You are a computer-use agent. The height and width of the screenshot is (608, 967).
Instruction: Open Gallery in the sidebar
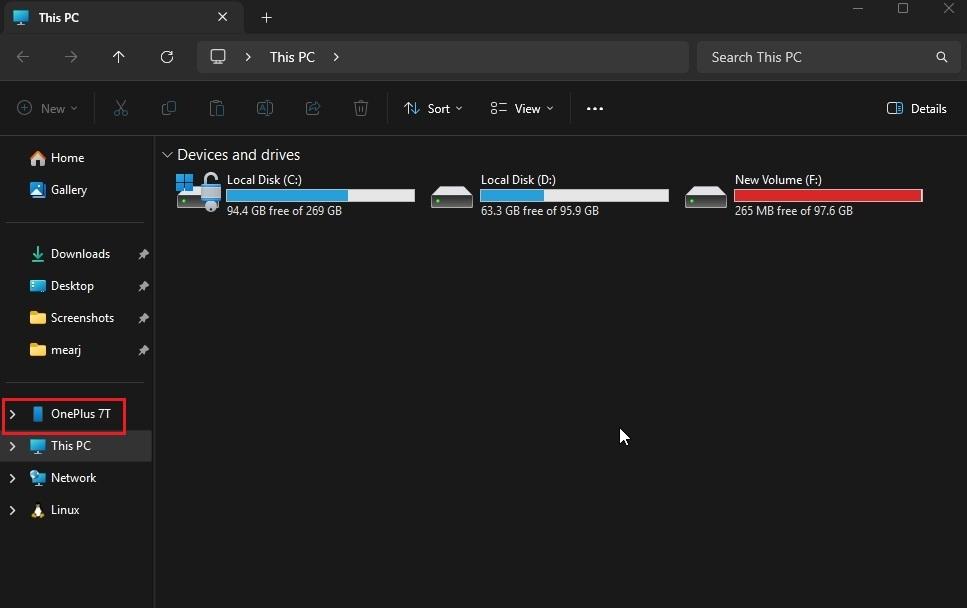(x=58, y=190)
